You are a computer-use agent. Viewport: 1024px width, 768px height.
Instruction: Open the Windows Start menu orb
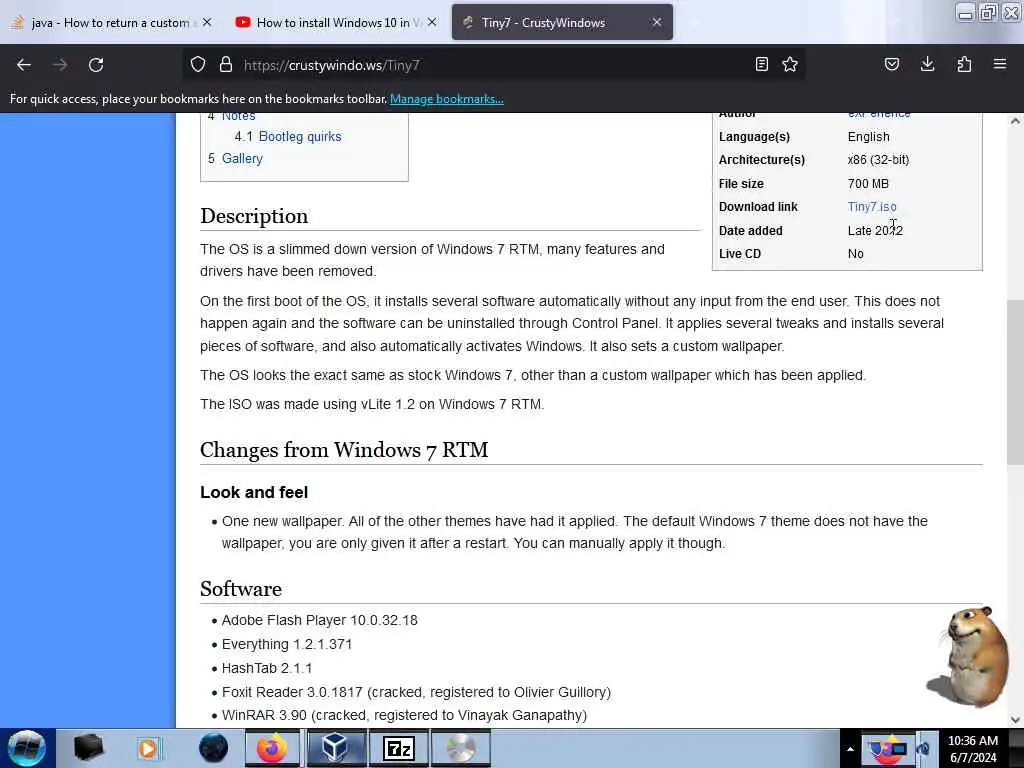(27, 748)
